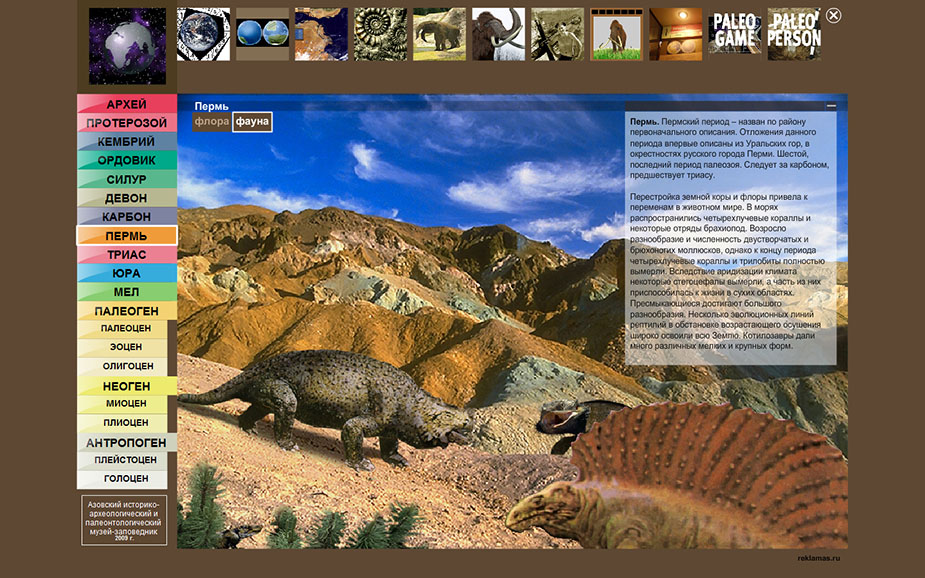This screenshot has height=578, width=925.
Task: Open the PALEO GAME icon
Action: [x=735, y=35]
